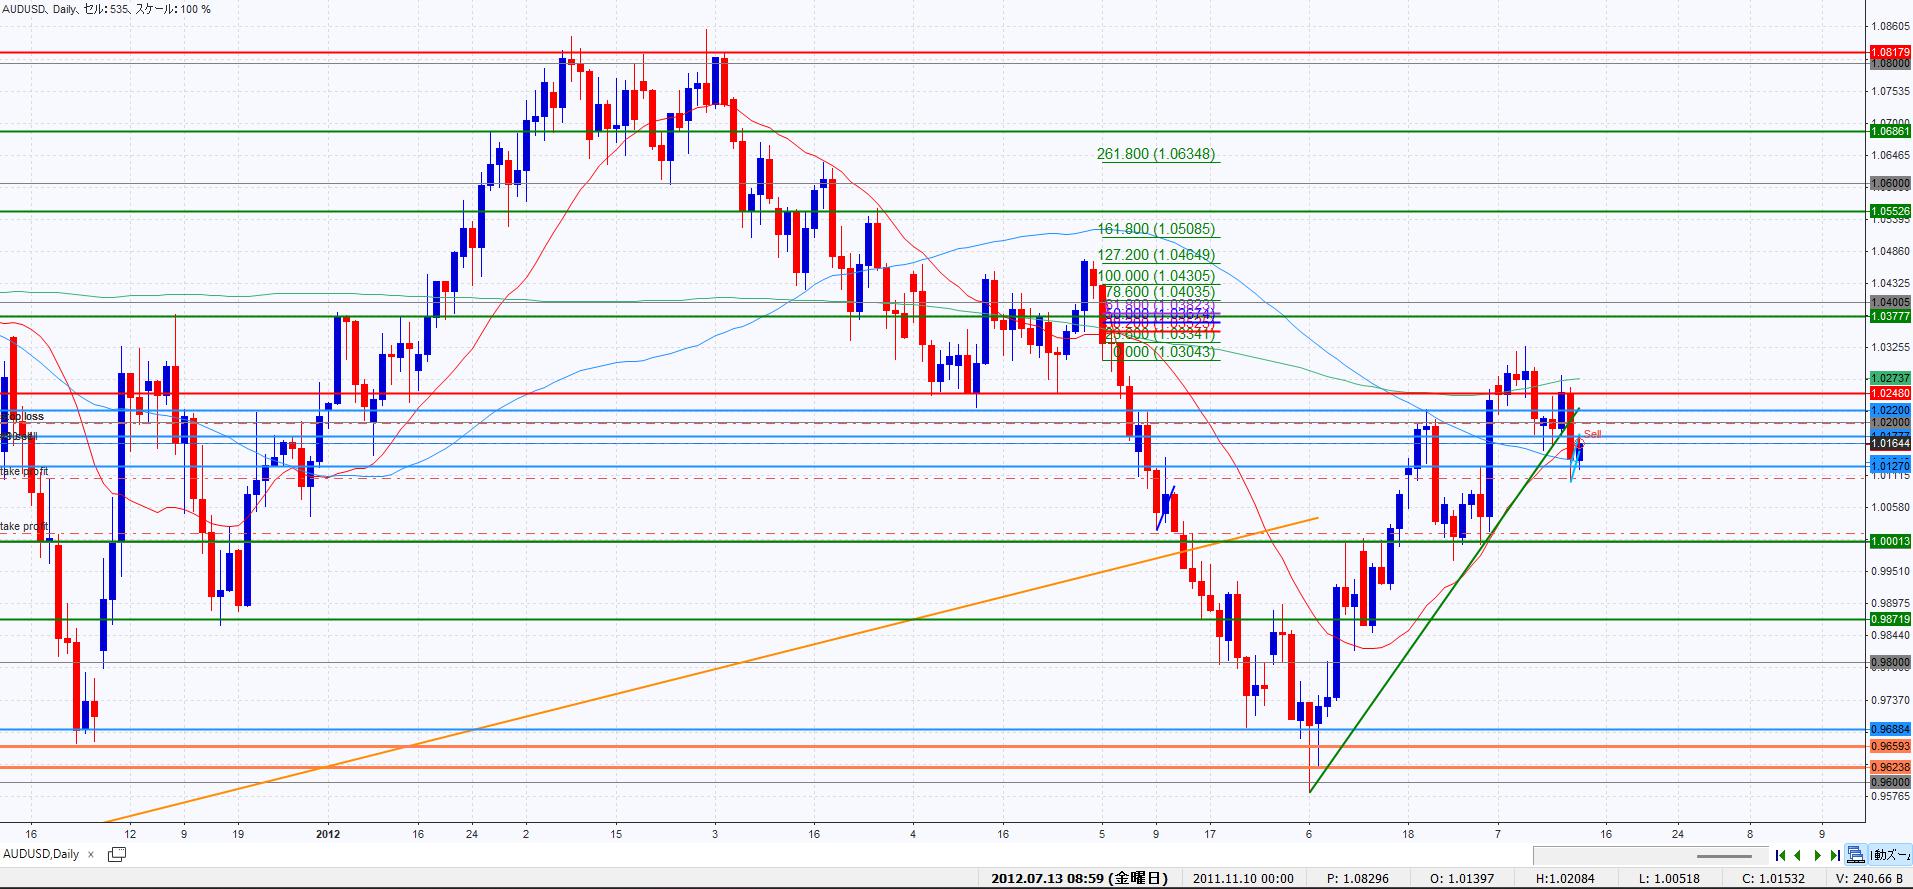Viewport: 1913px width, 889px height.
Task: Select the blue 0.96884 price label
Action: coord(1889,729)
